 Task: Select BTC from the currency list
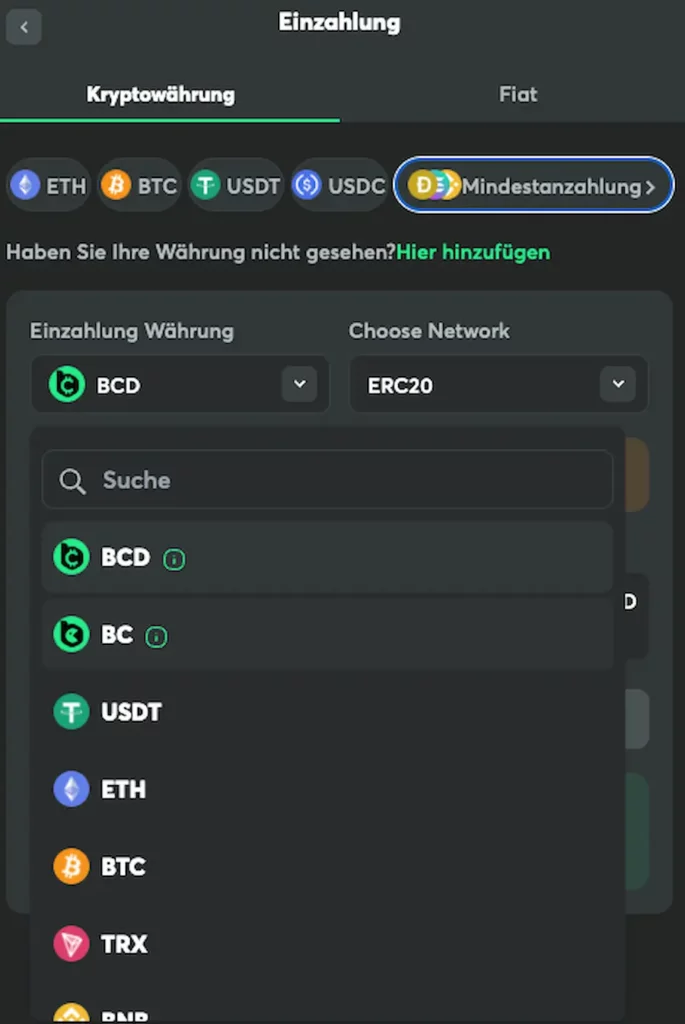(x=123, y=867)
